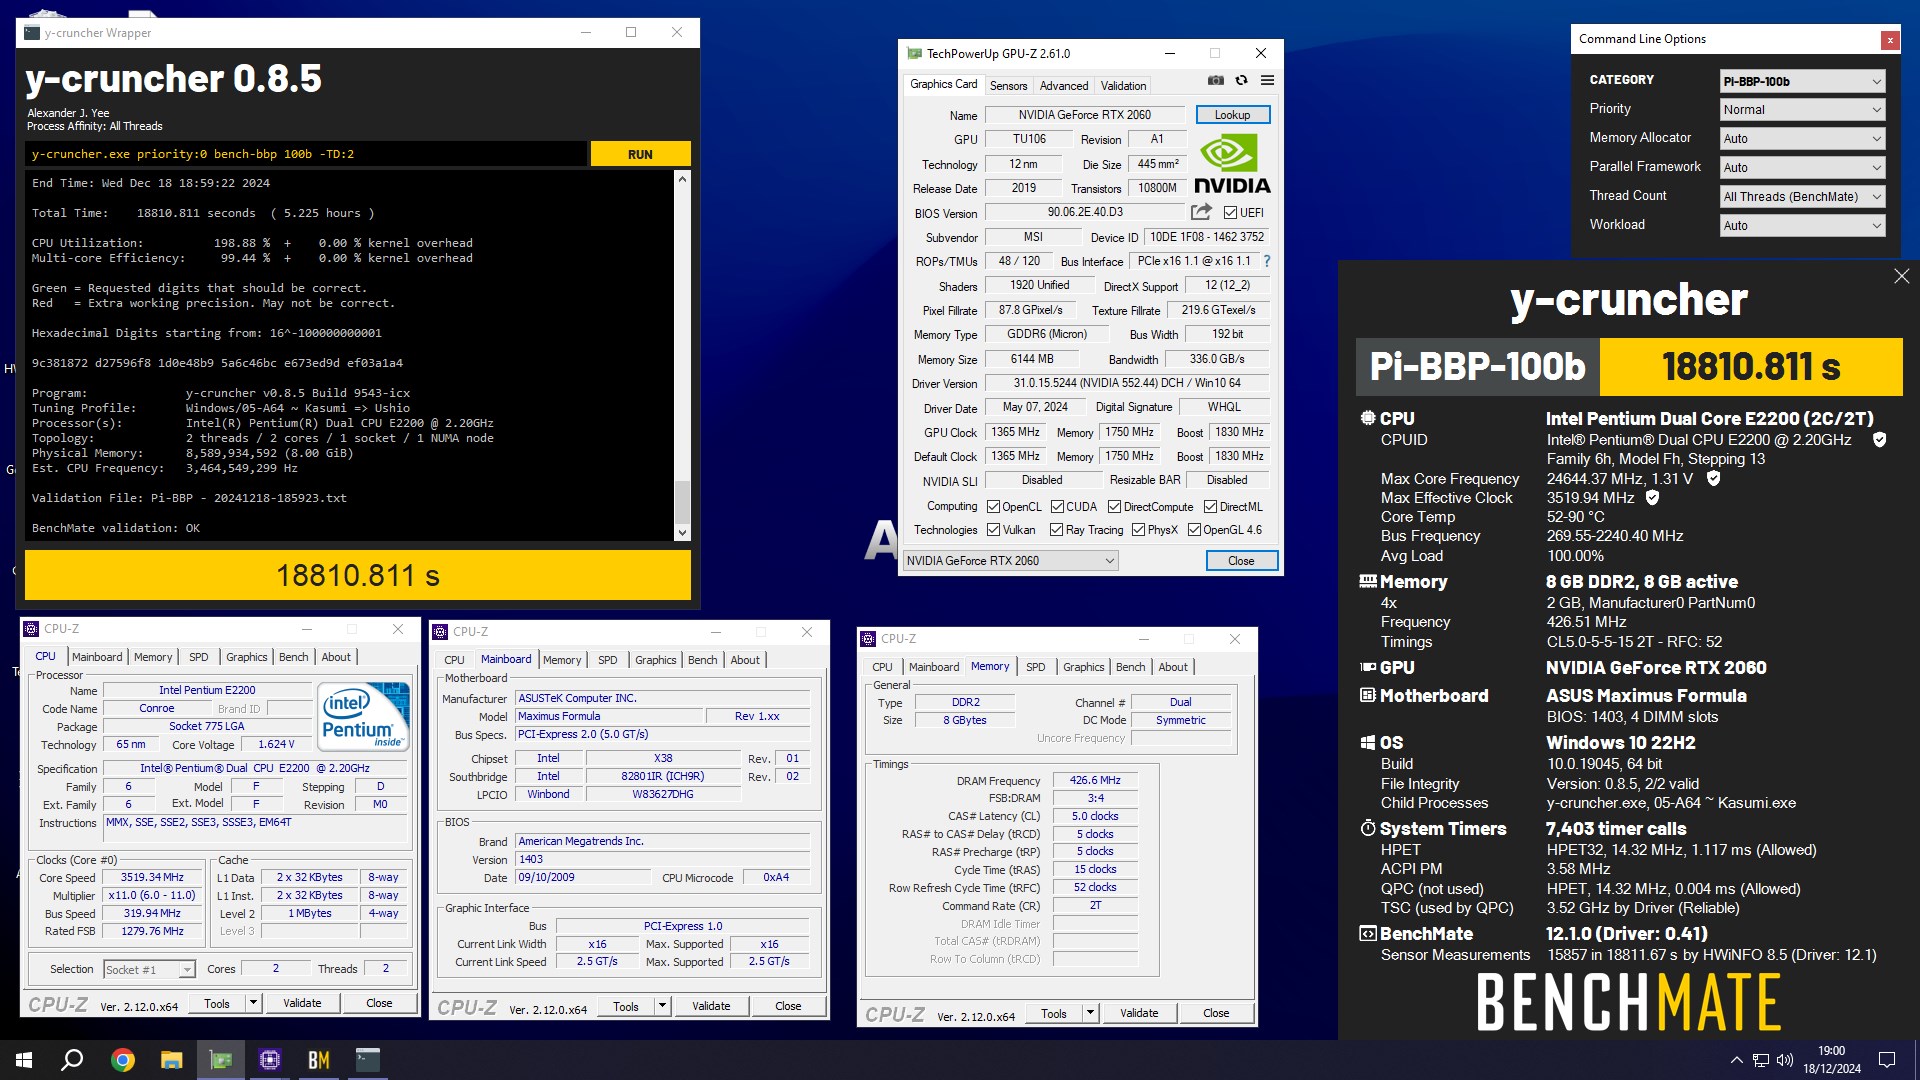Open GPU-Z taskbar icon
The width and height of the screenshot is (1920, 1080).
coord(220,1060)
